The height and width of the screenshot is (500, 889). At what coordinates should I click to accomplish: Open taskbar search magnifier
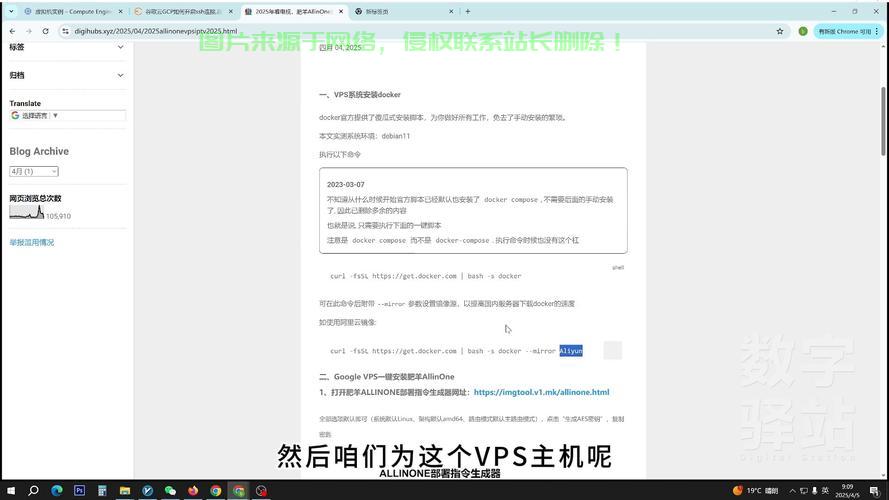(33, 490)
